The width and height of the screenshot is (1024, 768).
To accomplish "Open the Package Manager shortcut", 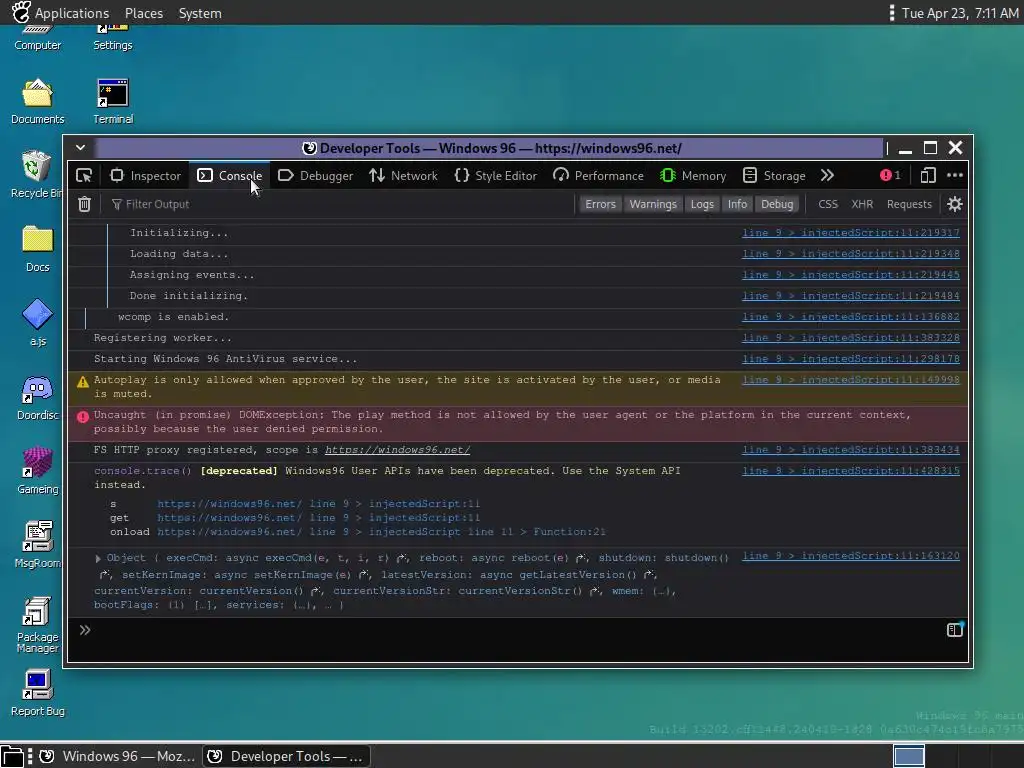I will 37,624.
